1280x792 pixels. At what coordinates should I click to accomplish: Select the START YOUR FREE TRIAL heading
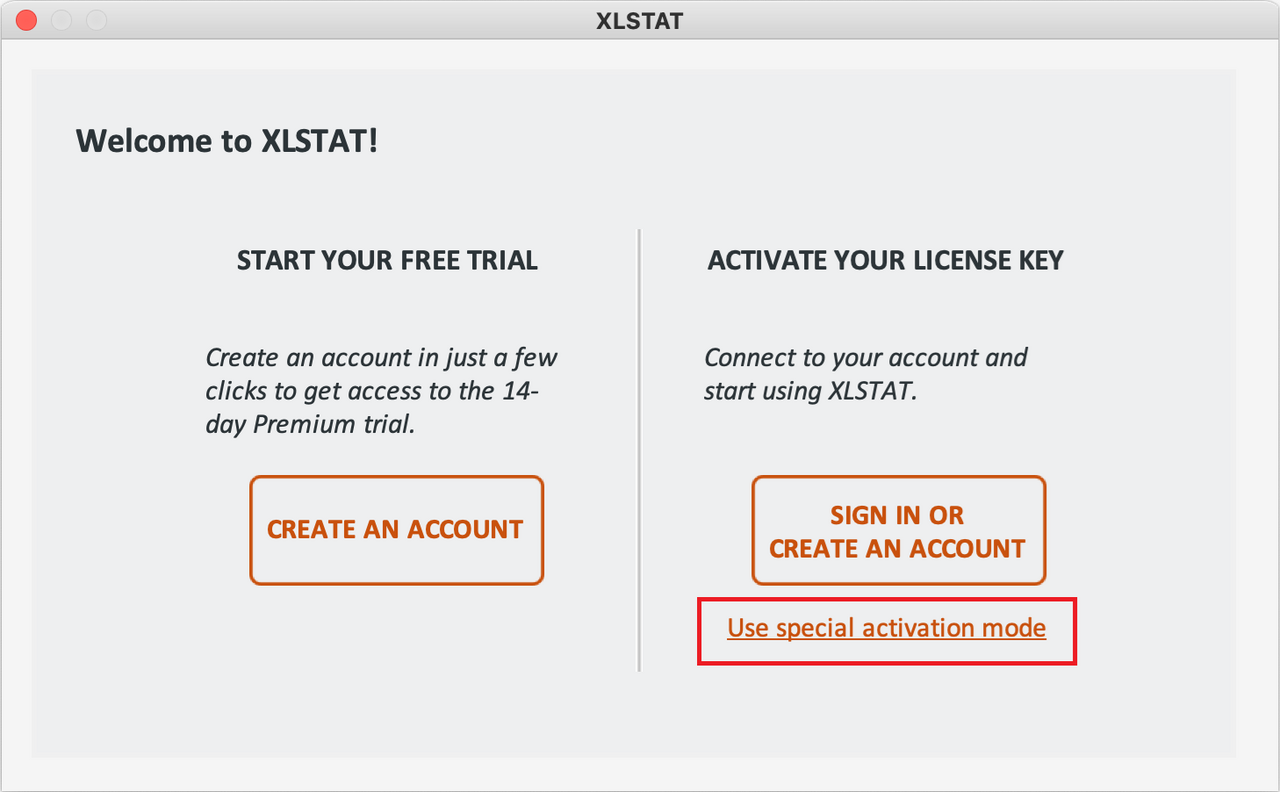click(387, 261)
